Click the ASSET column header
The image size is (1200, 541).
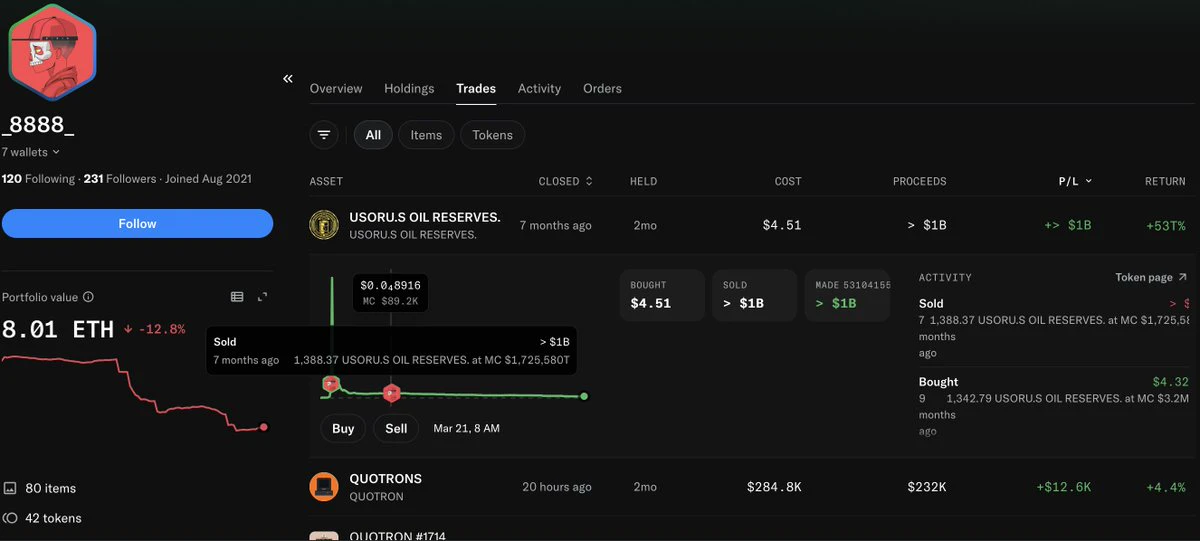click(x=326, y=181)
